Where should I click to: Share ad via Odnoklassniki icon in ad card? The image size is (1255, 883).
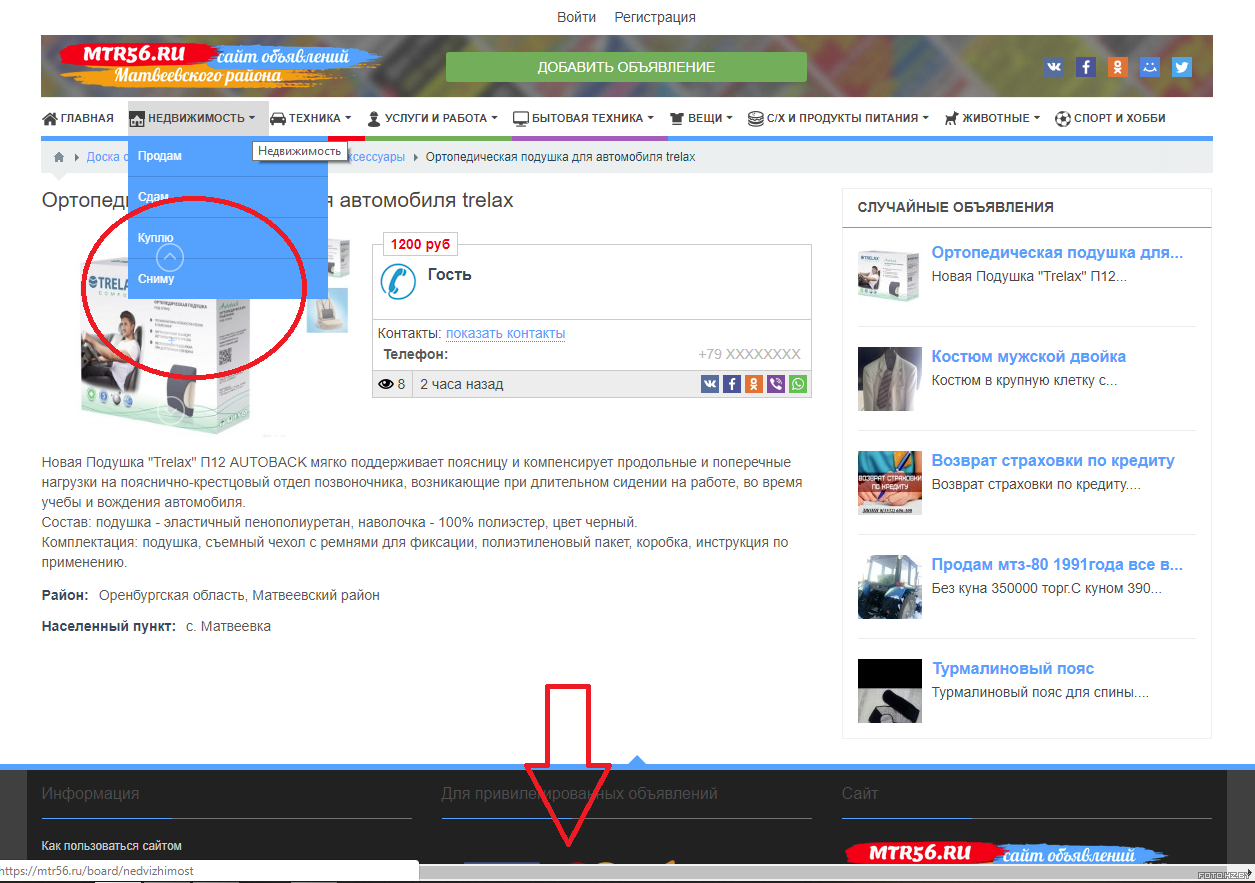tap(754, 384)
